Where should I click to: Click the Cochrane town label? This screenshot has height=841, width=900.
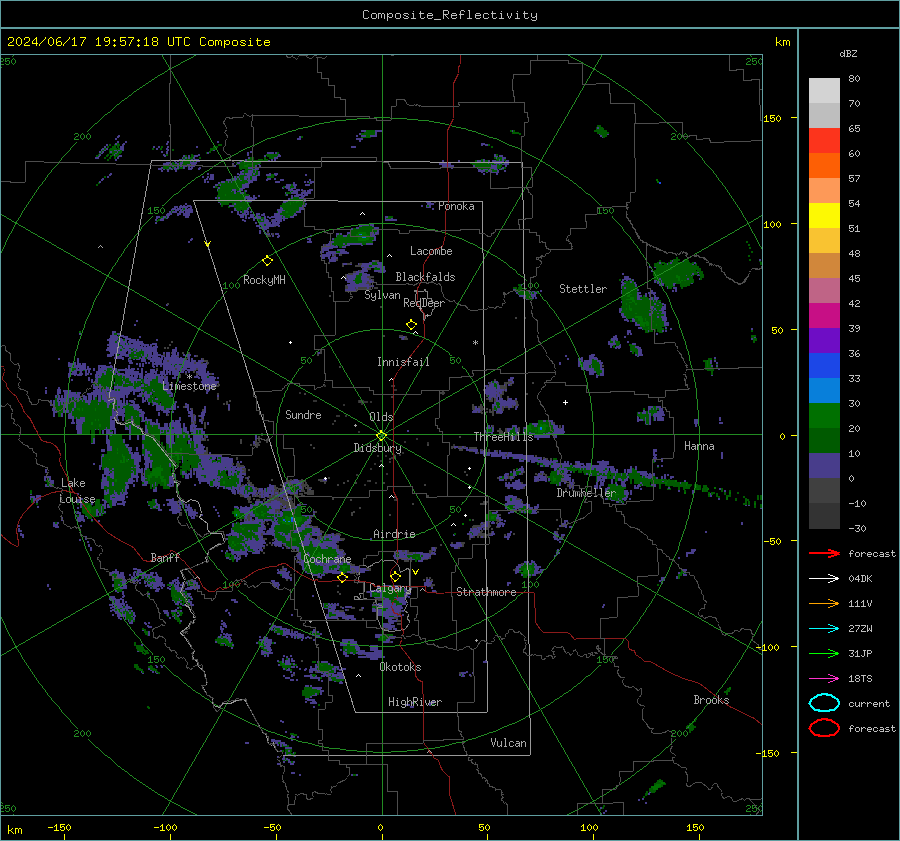pyautogui.click(x=327, y=559)
